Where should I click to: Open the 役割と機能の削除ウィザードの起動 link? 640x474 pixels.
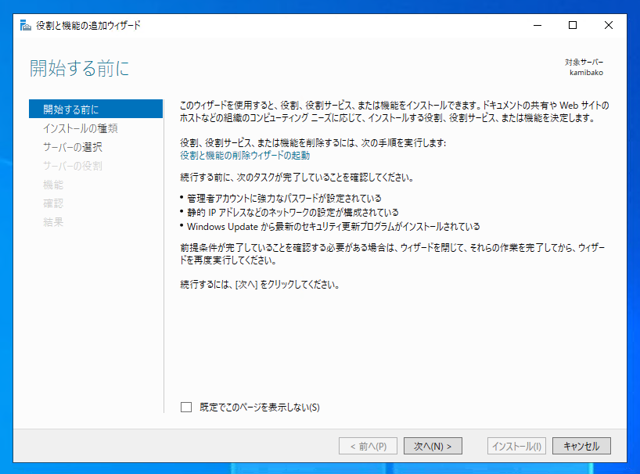pyautogui.click(x=245, y=156)
